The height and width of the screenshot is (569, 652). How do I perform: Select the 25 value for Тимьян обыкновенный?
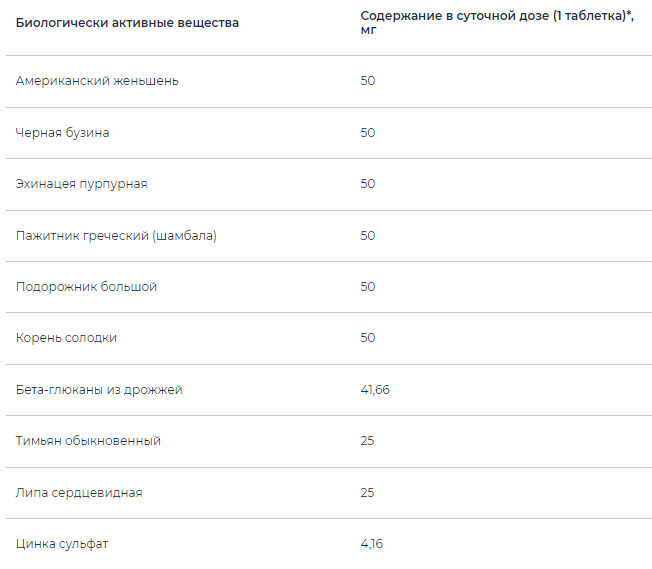(368, 441)
